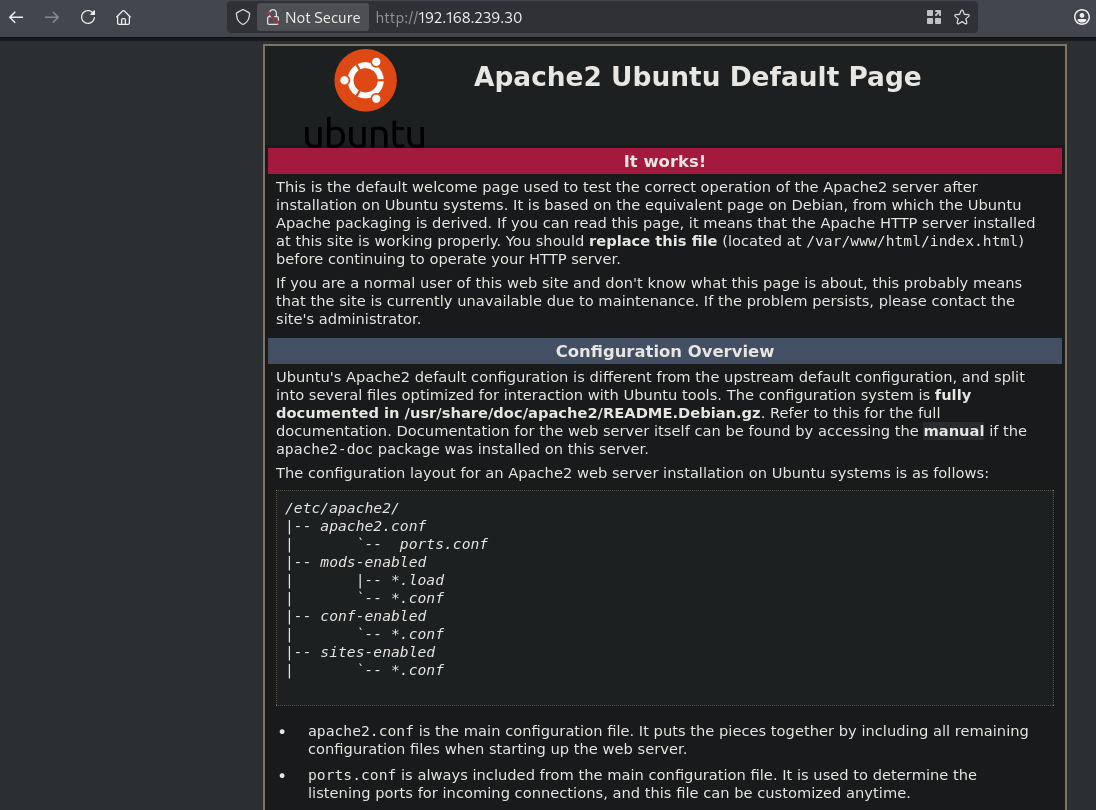Viewport: 1096px width, 810px height.
Task: Open tracking protection shield icon
Action: [x=243, y=17]
